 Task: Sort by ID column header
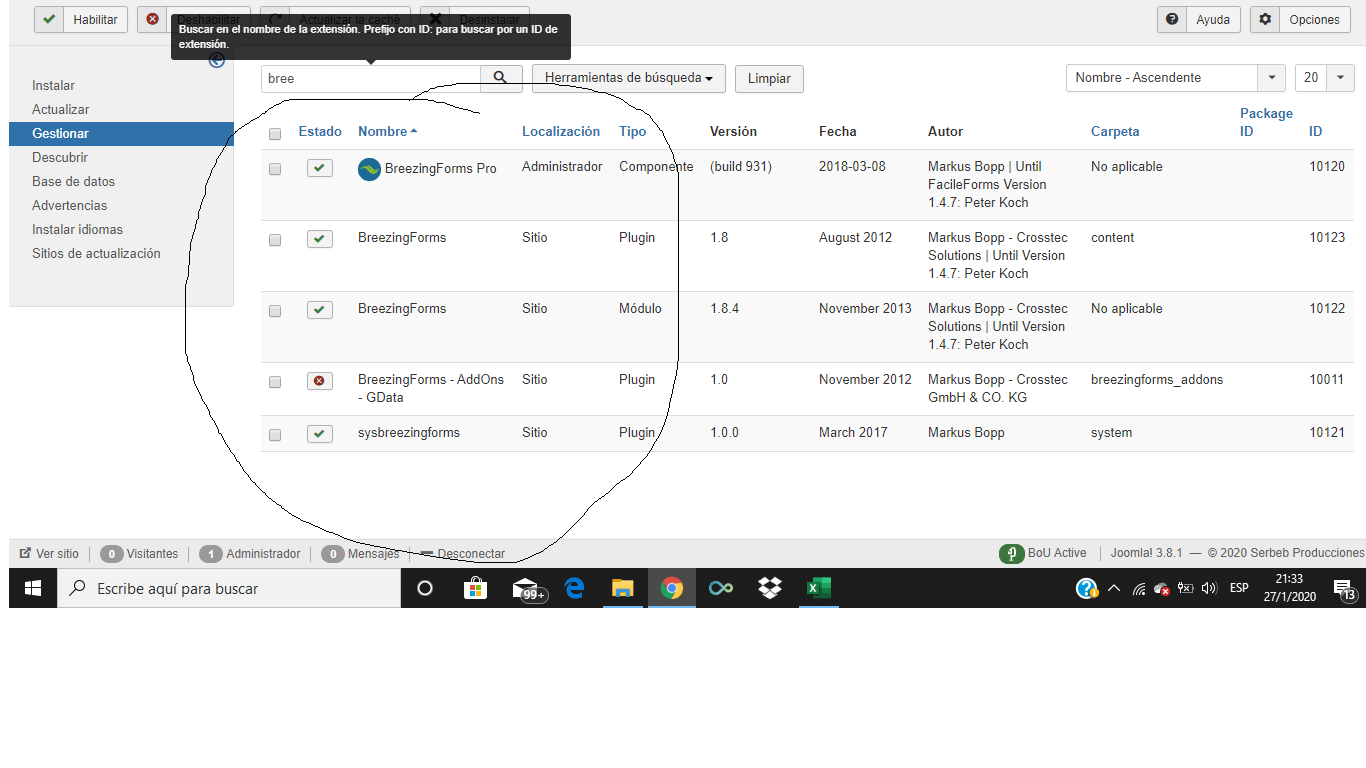click(1316, 132)
